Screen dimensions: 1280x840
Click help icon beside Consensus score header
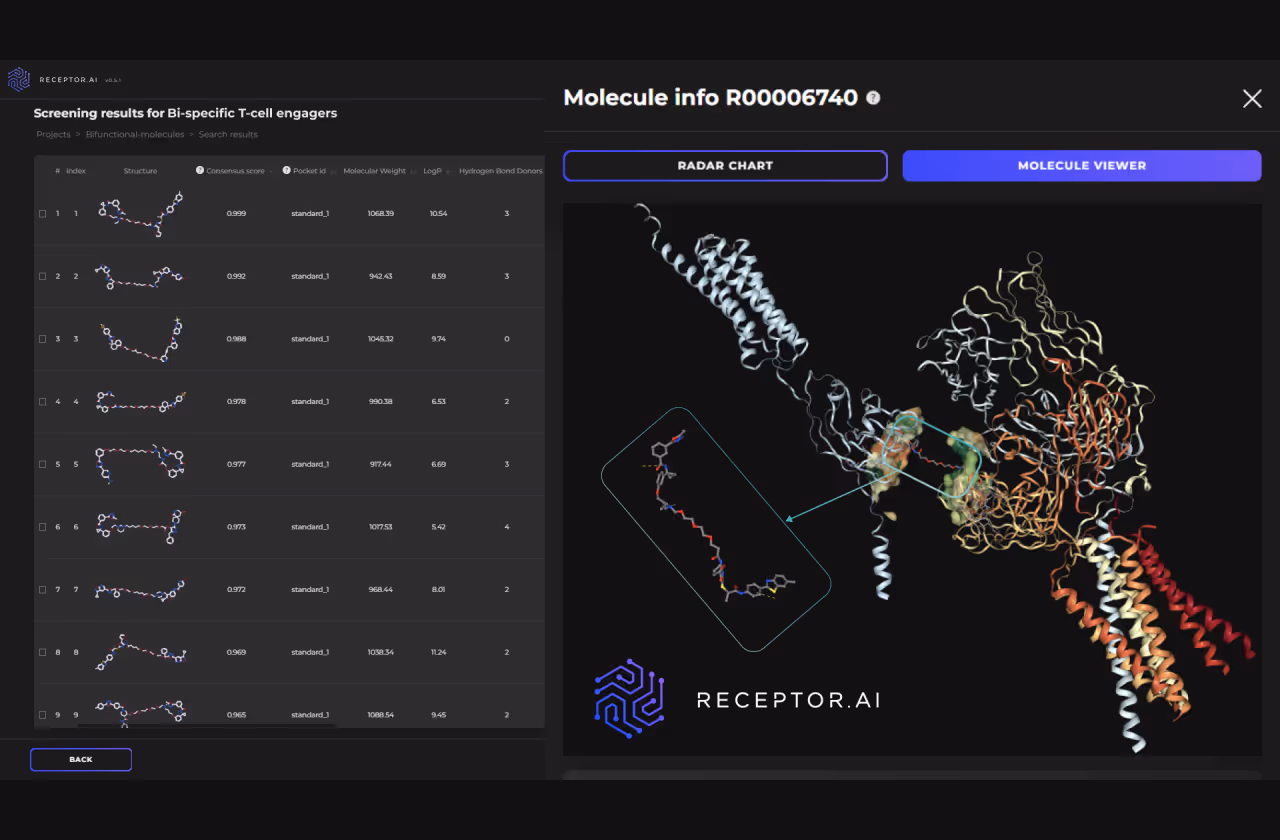click(x=200, y=171)
